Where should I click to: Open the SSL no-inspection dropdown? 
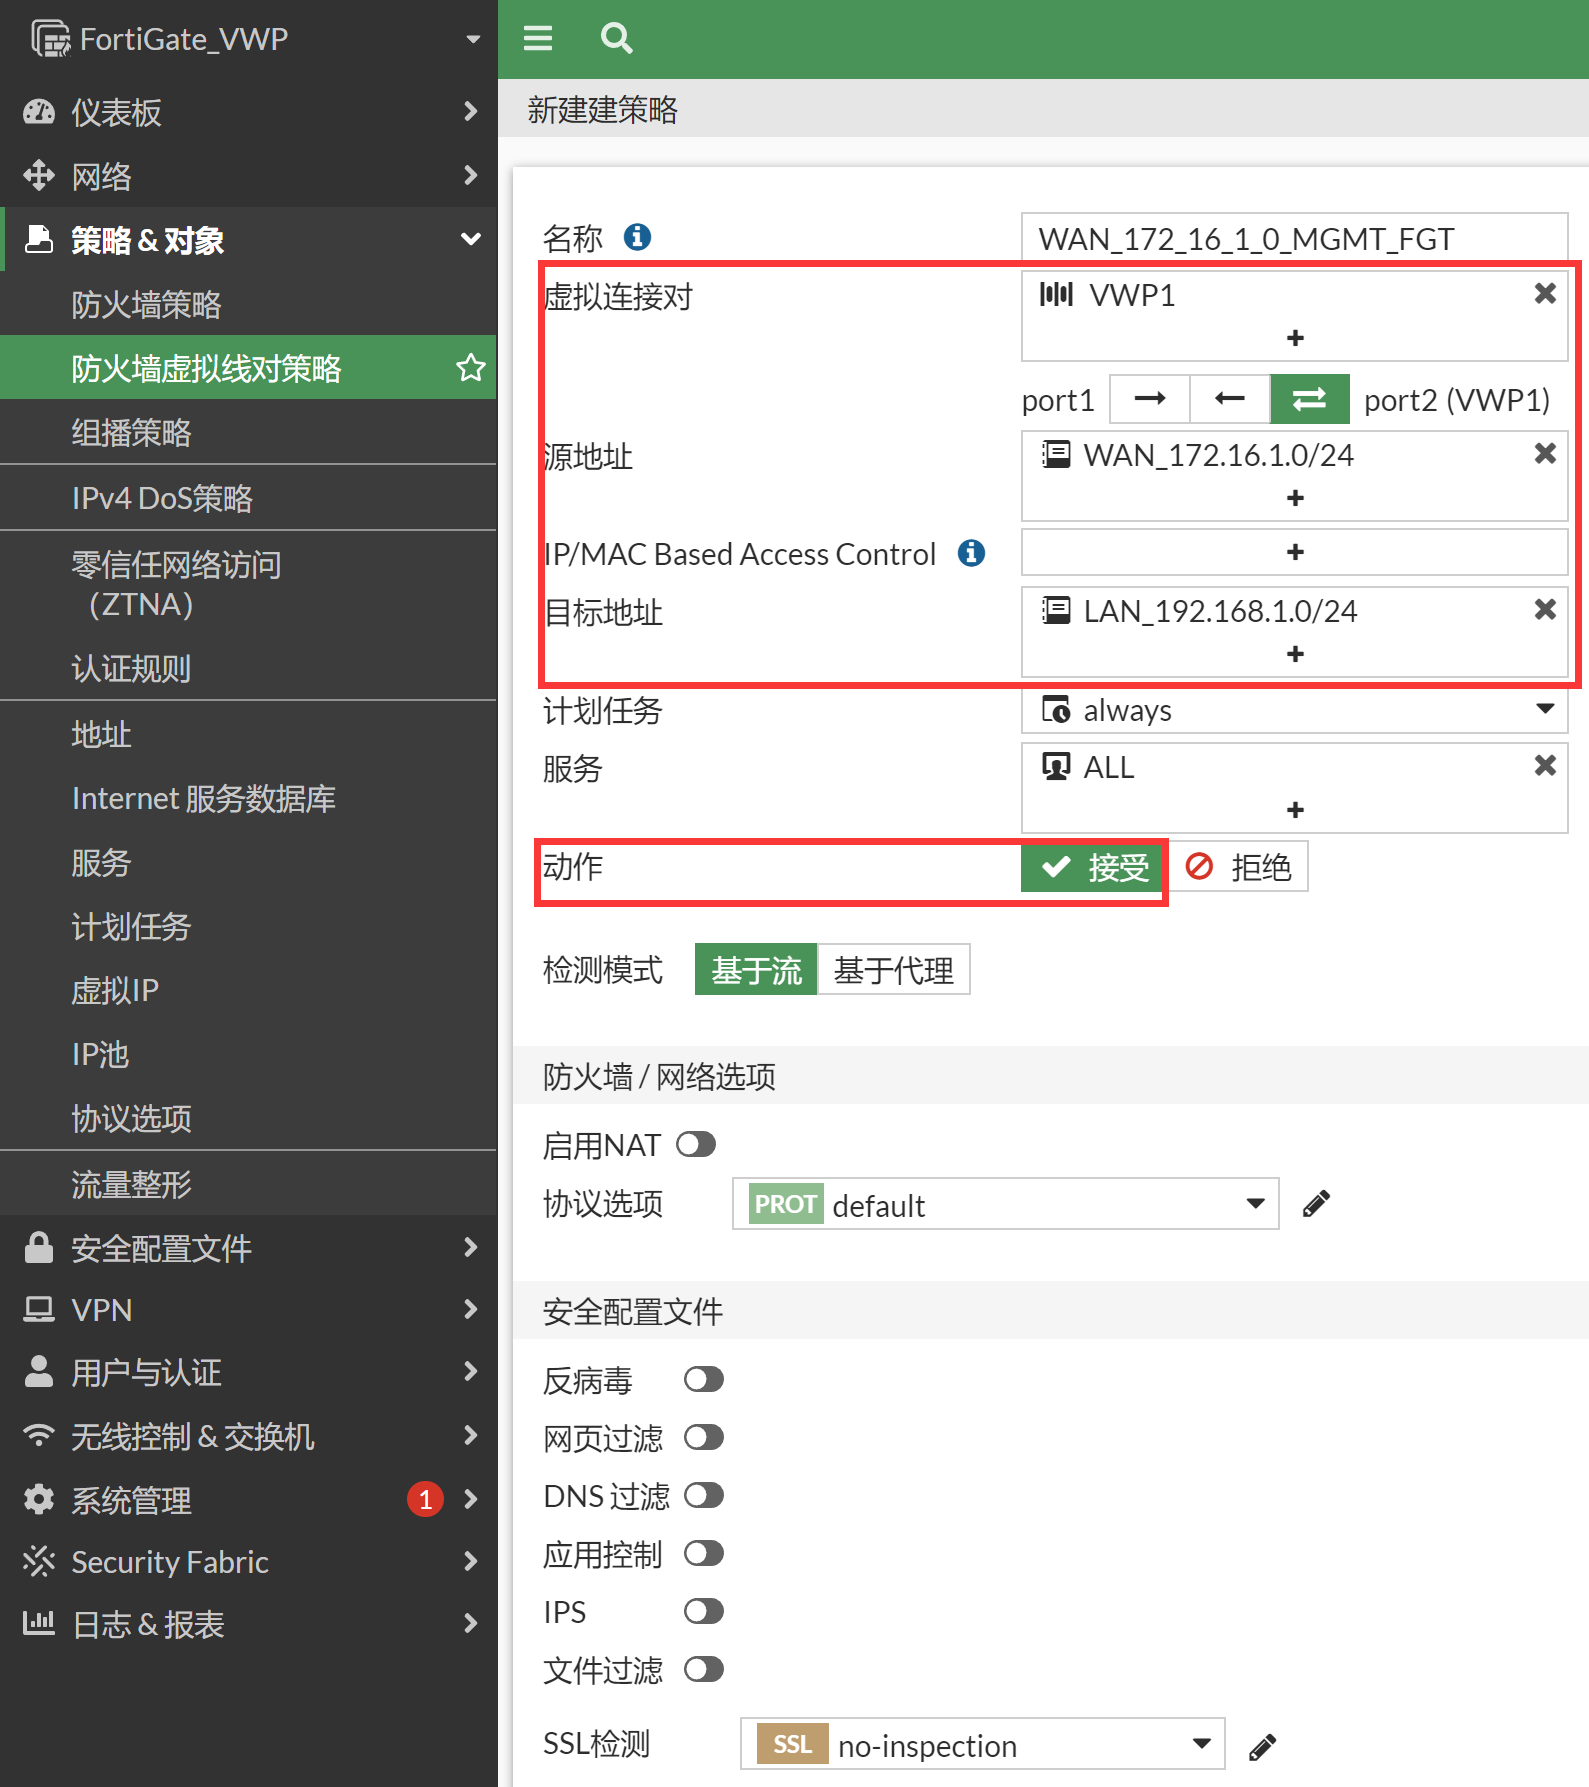coord(982,1745)
